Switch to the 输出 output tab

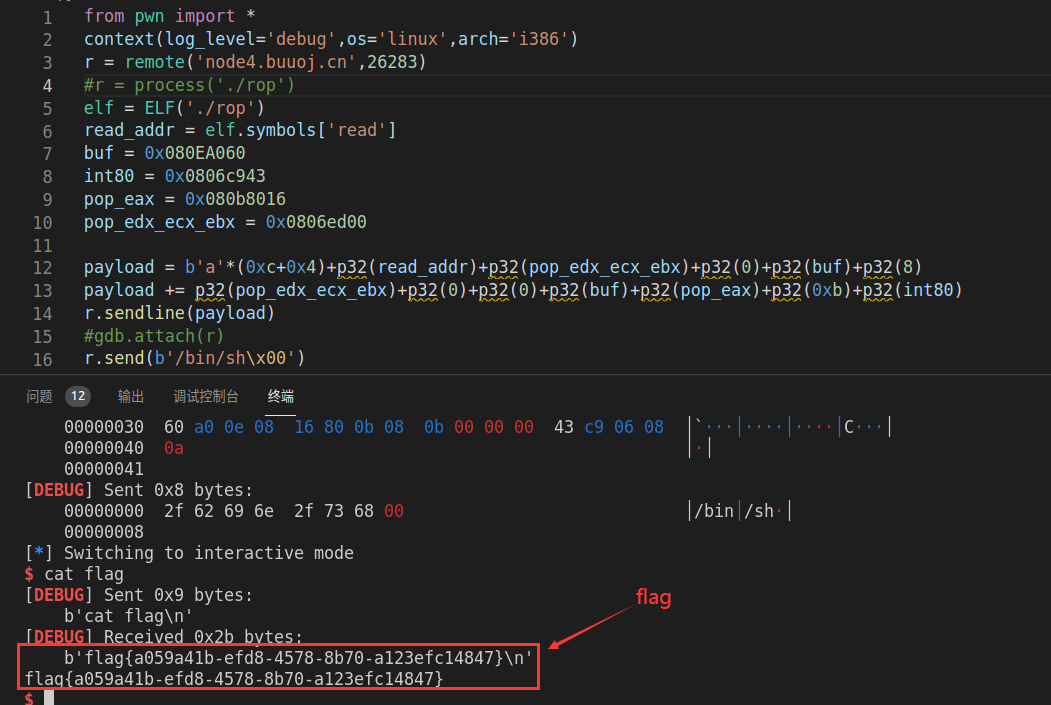[131, 397]
